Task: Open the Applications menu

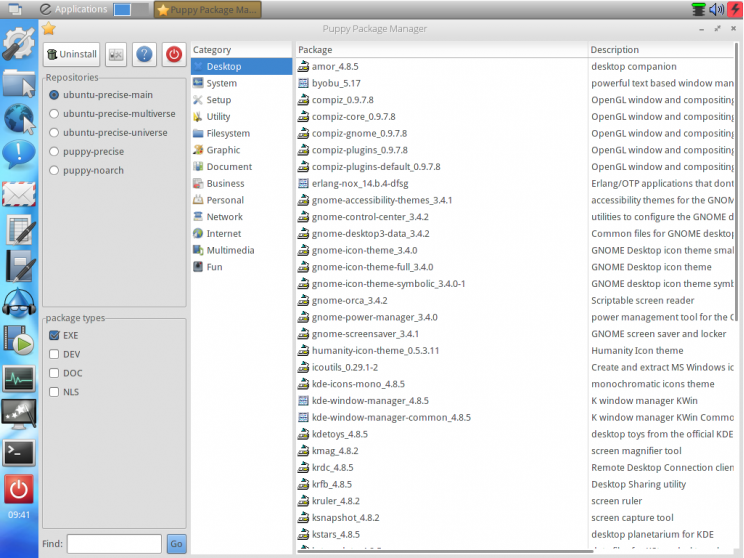Action: [74, 9]
